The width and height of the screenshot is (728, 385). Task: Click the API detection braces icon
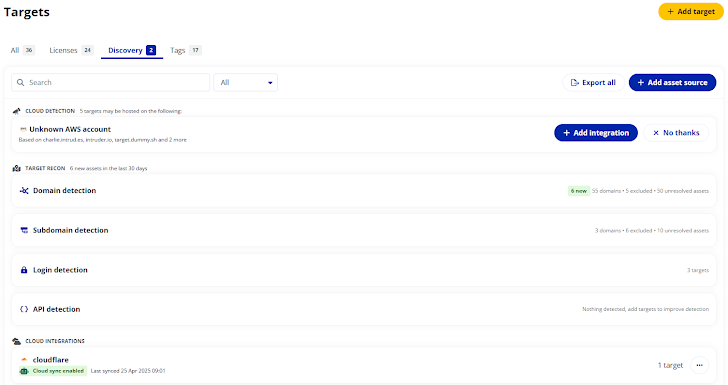(x=24, y=309)
